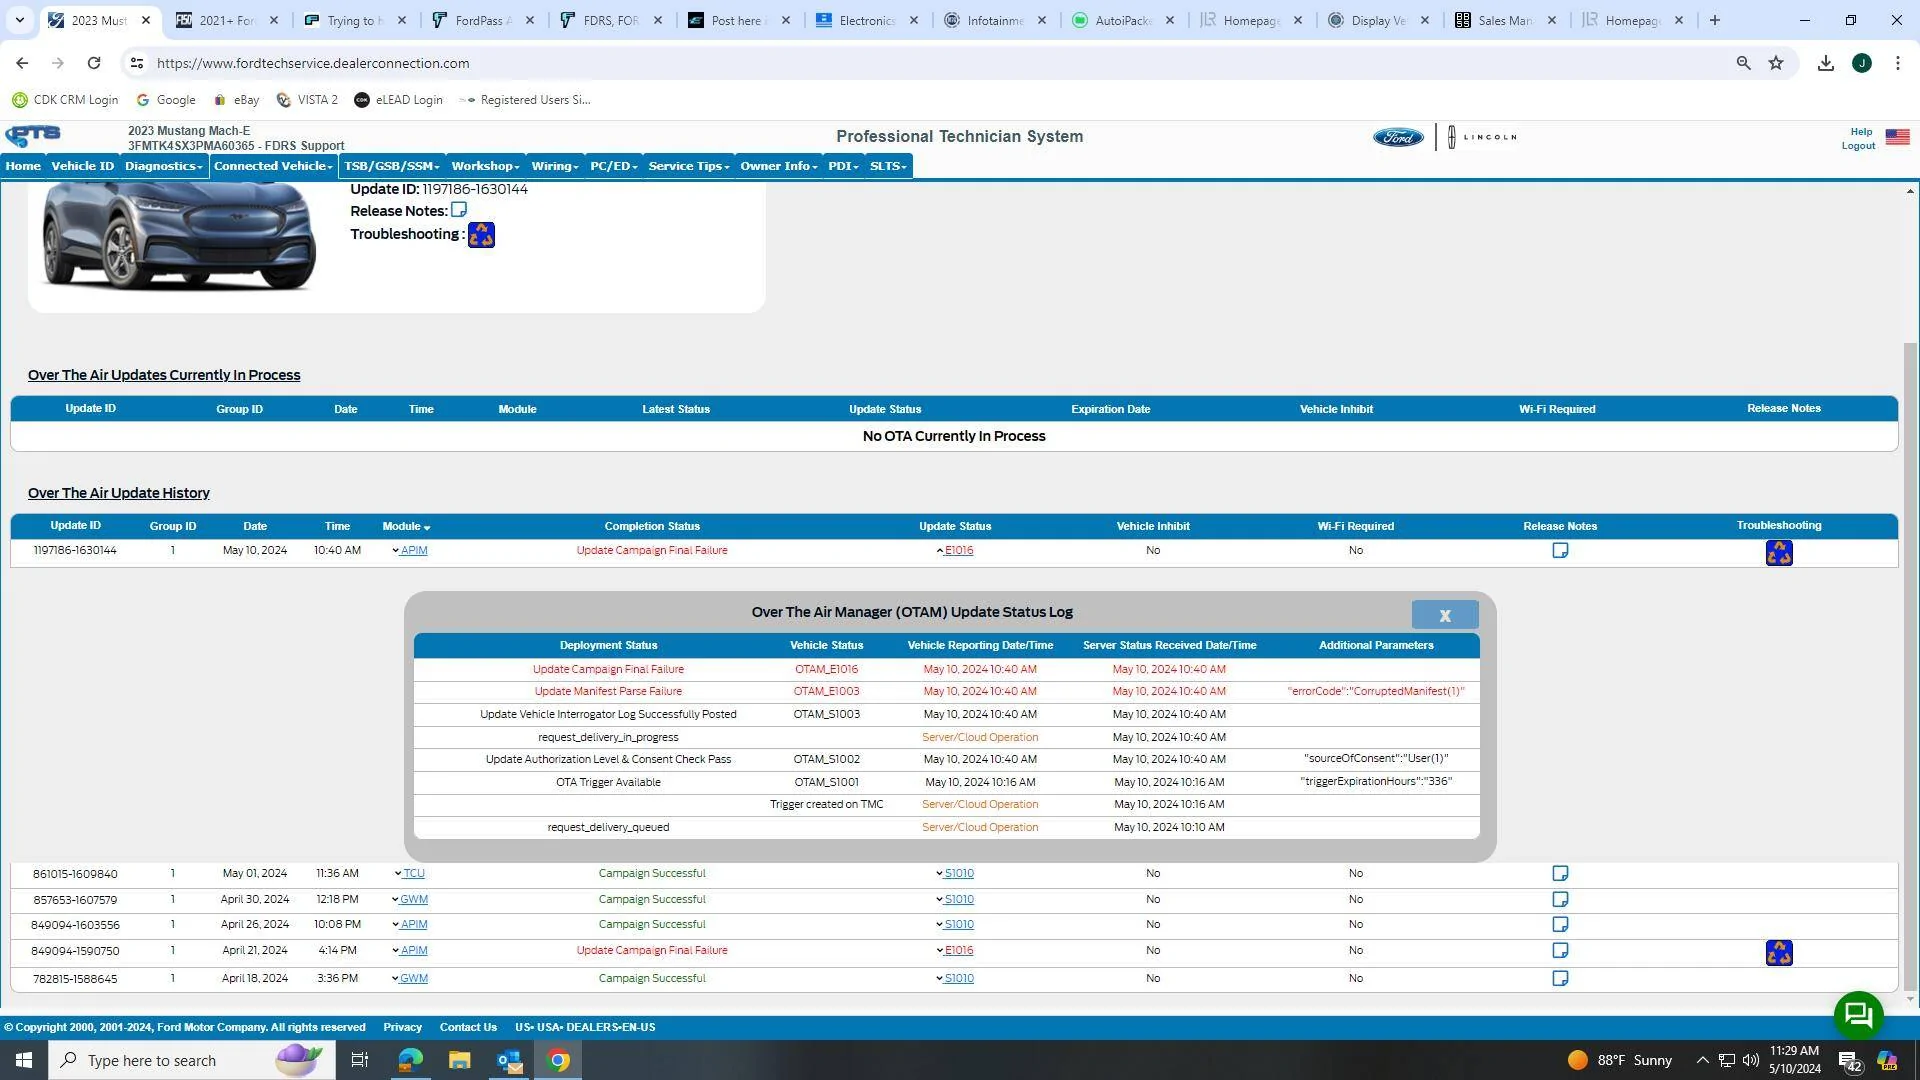Open Chrome zoom magnifier icon

tap(1743, 63)
